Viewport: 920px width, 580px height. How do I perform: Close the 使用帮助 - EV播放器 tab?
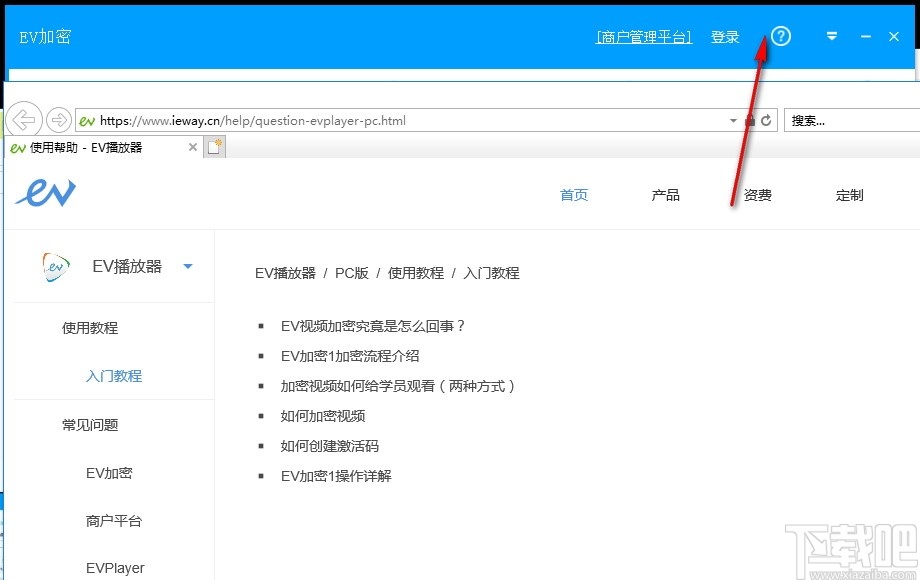click(x=194, y=147)
